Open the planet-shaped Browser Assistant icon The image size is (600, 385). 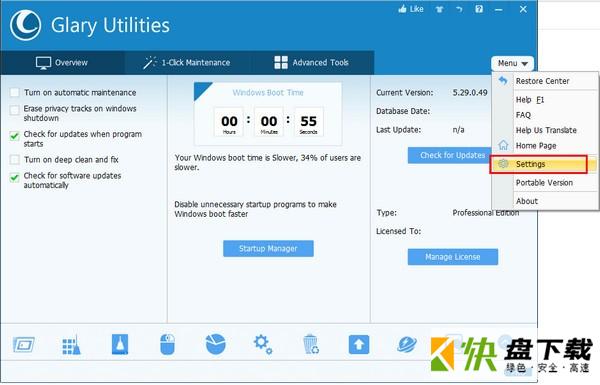[x=407, y=344]
